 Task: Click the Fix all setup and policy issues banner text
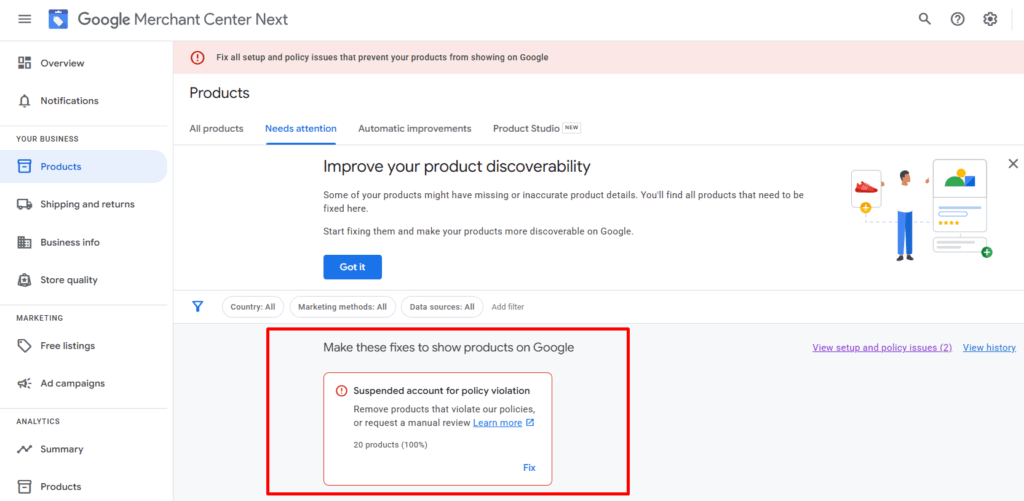point(382,57)
